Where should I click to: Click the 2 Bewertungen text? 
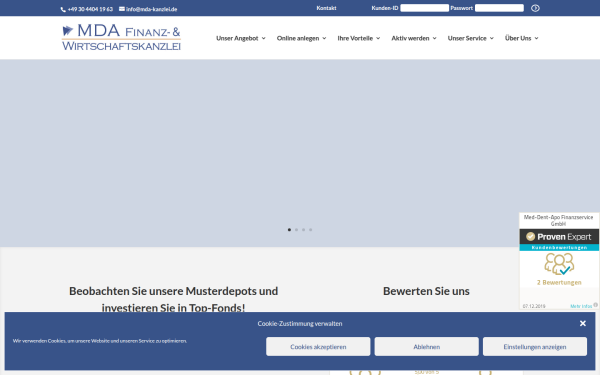coord(559,282)
